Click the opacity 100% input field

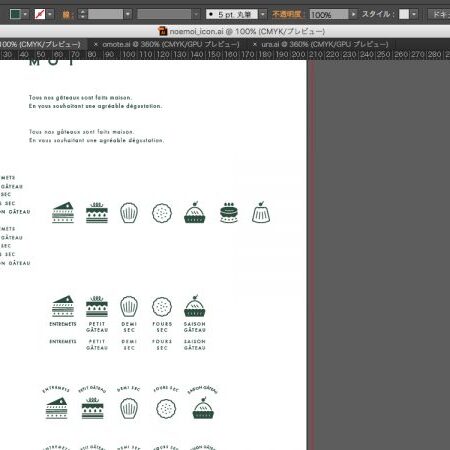(329, 15)
